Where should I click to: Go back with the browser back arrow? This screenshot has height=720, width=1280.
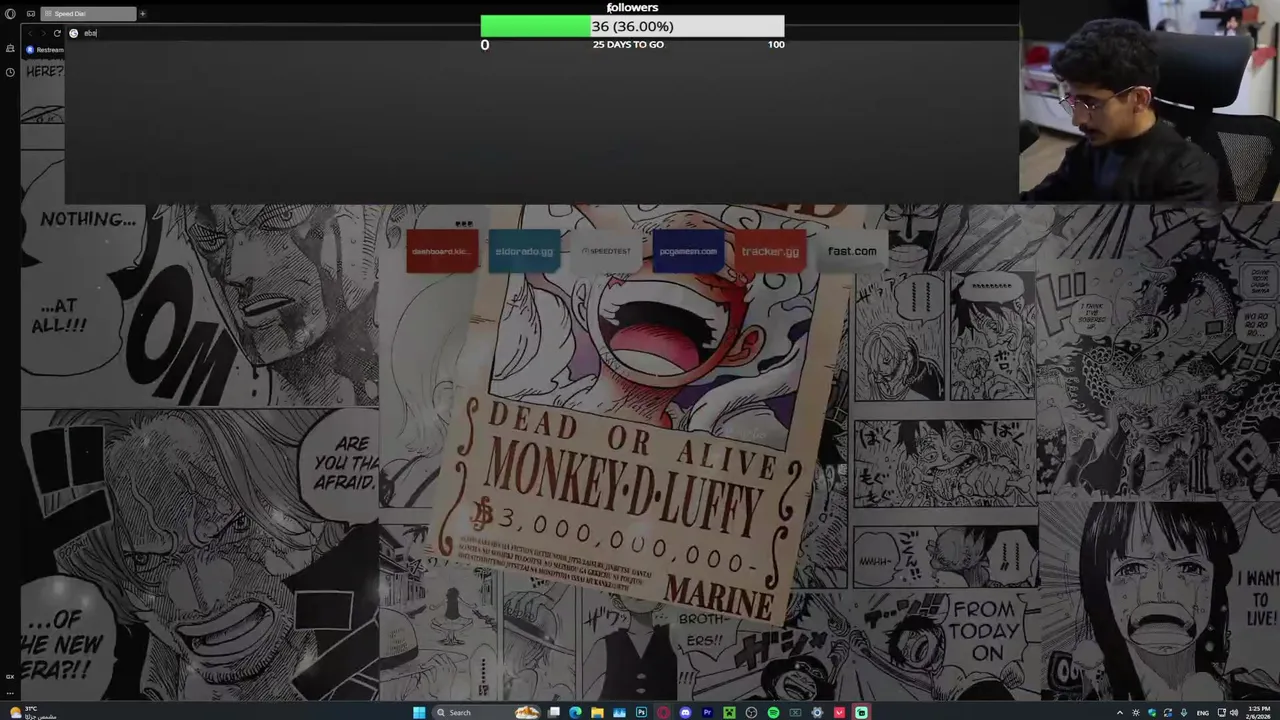(x=29, y=33)
